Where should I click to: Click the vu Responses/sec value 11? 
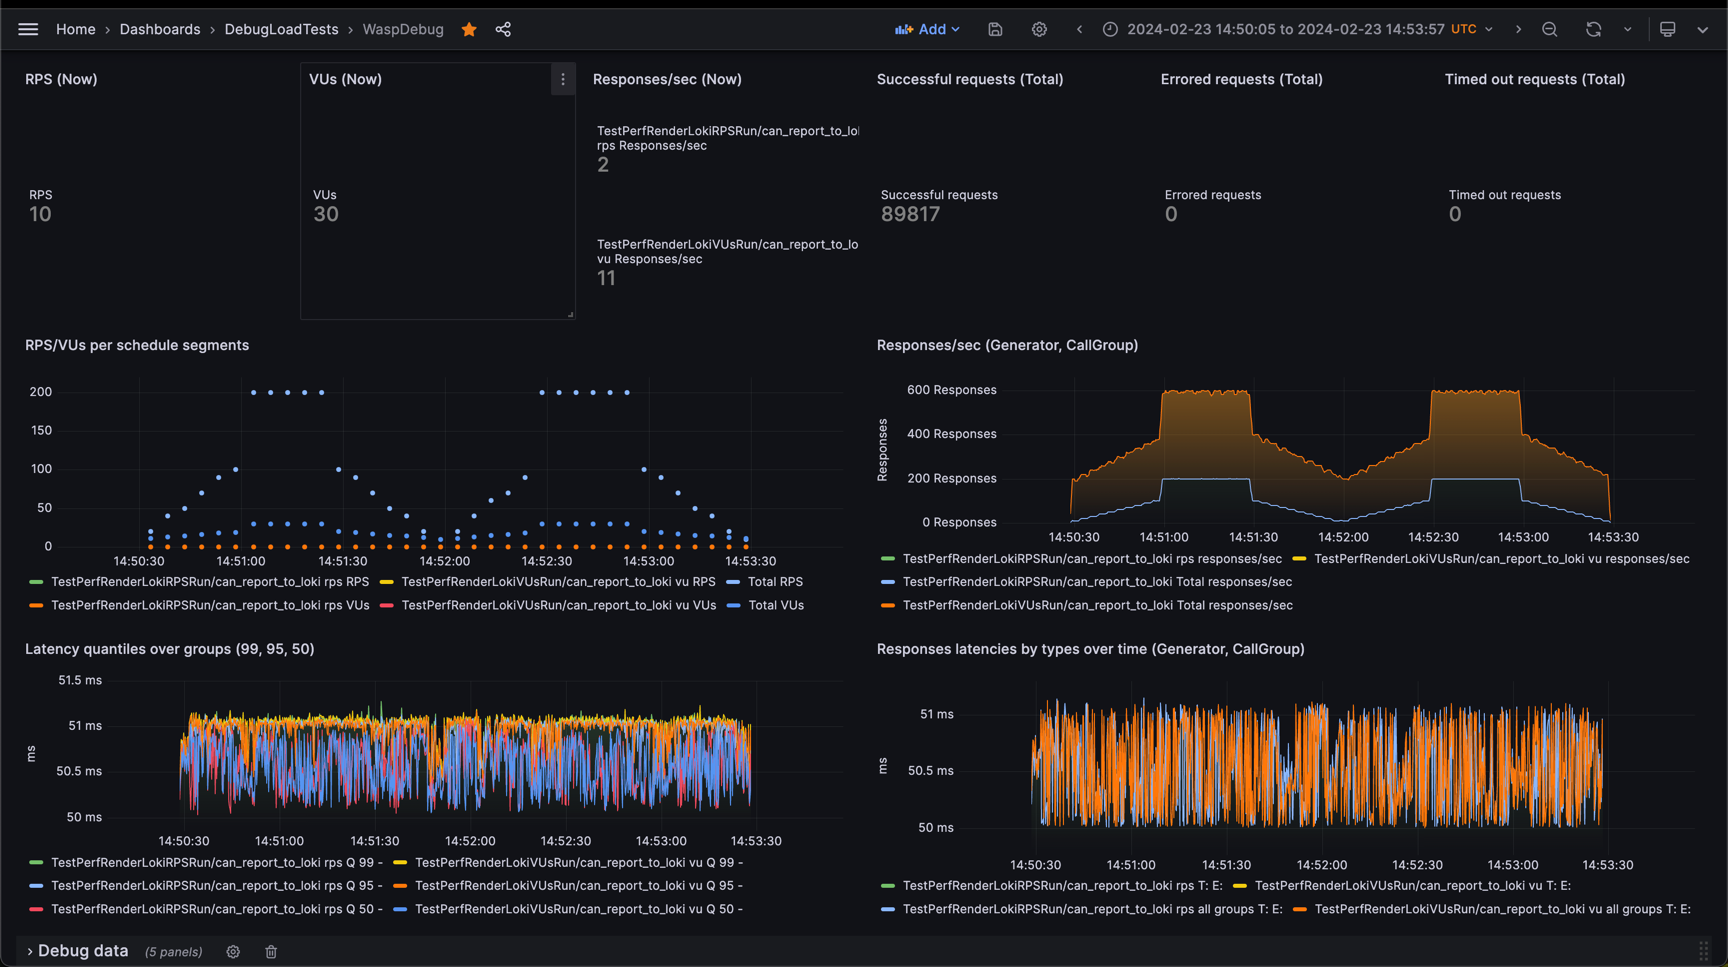pyautogui.click(x=606, y=278)
